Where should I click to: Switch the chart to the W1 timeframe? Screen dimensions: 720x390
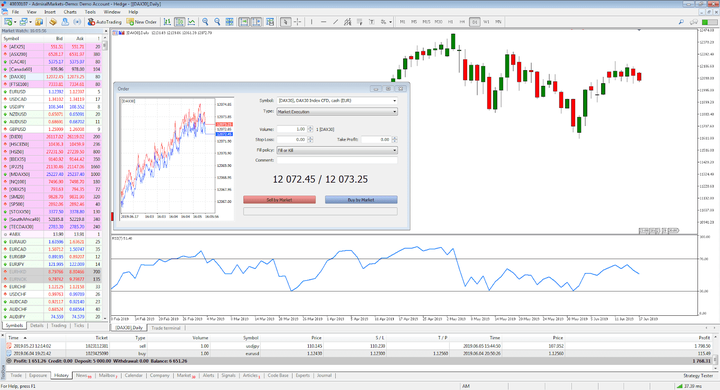click(486, 22)
